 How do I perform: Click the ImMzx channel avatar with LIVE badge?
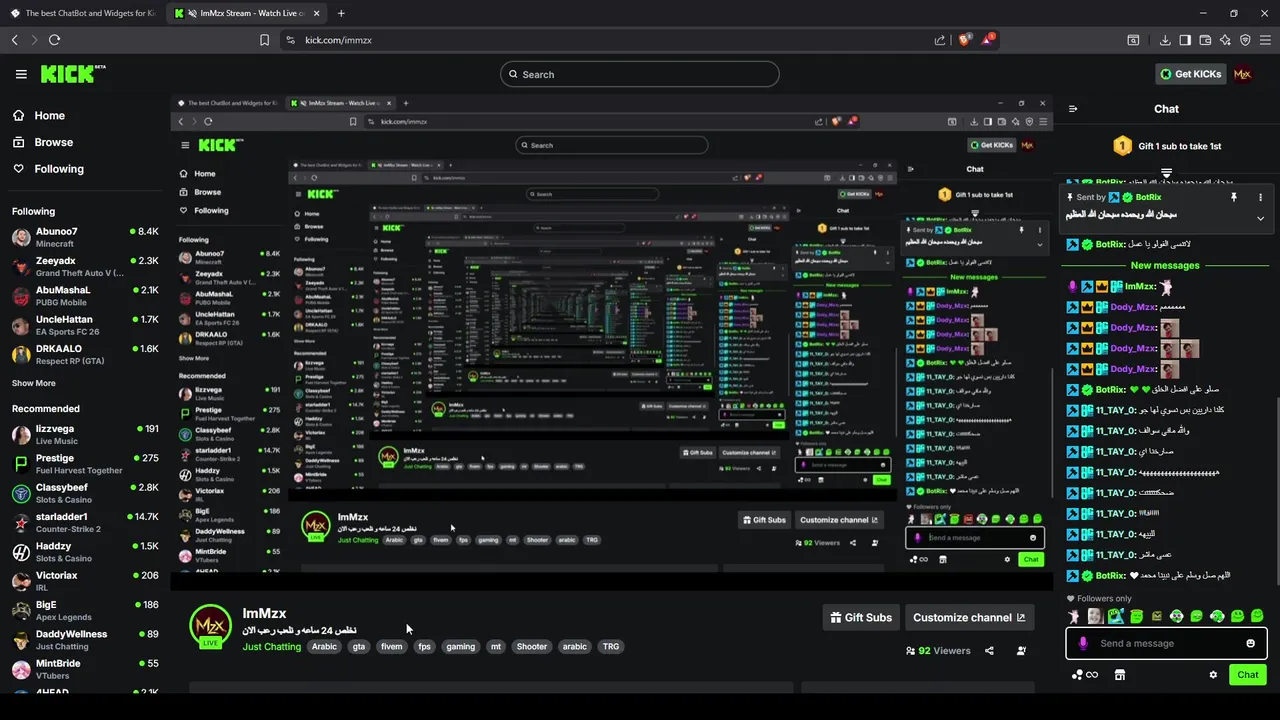pyautogui.click(x=210, y=627)
